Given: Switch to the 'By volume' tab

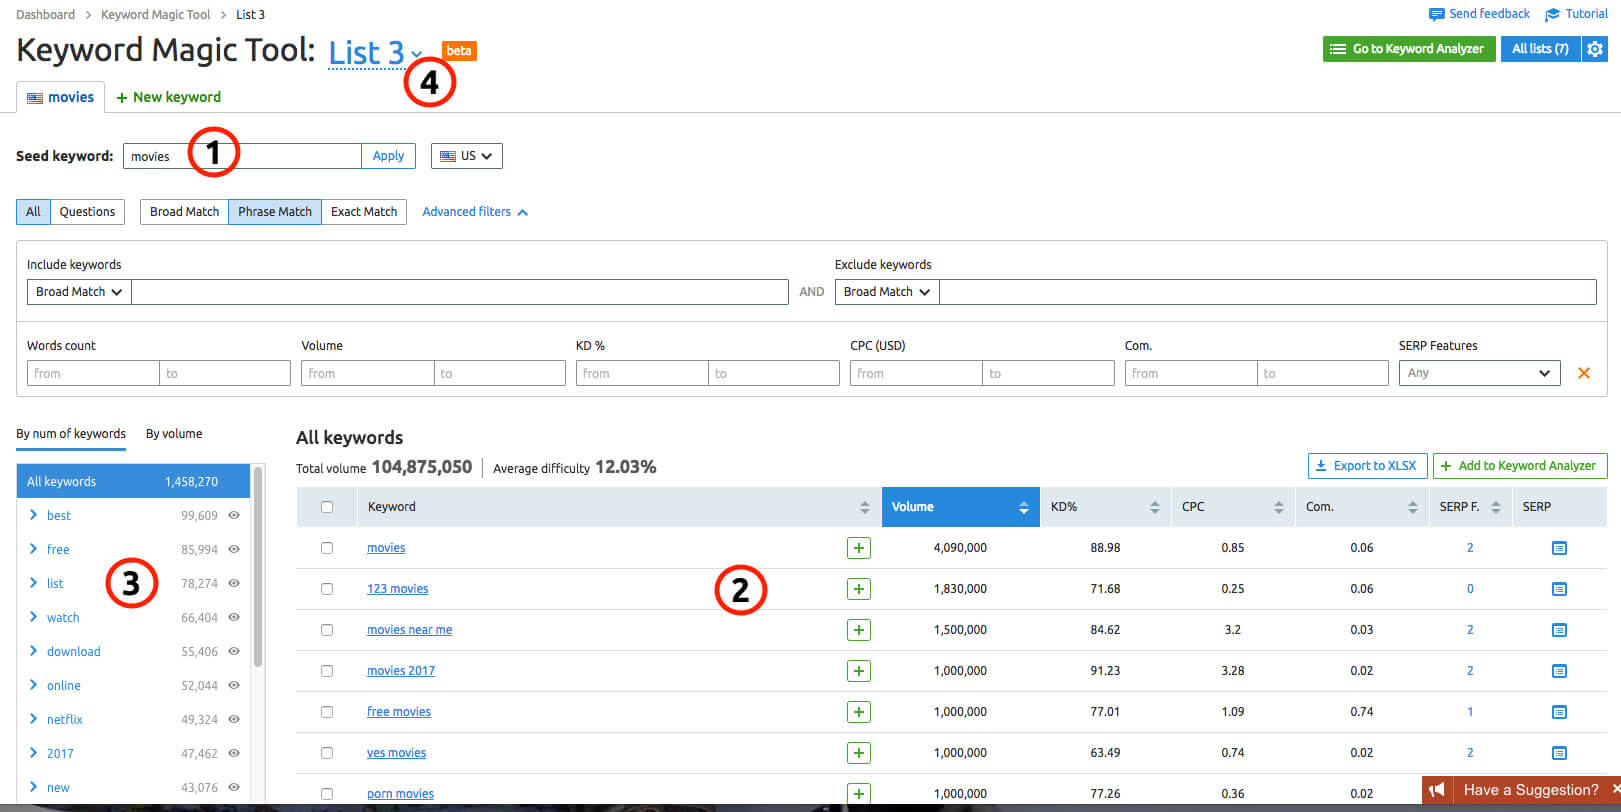Looking at the screenshot, I should tap(174, 434).
